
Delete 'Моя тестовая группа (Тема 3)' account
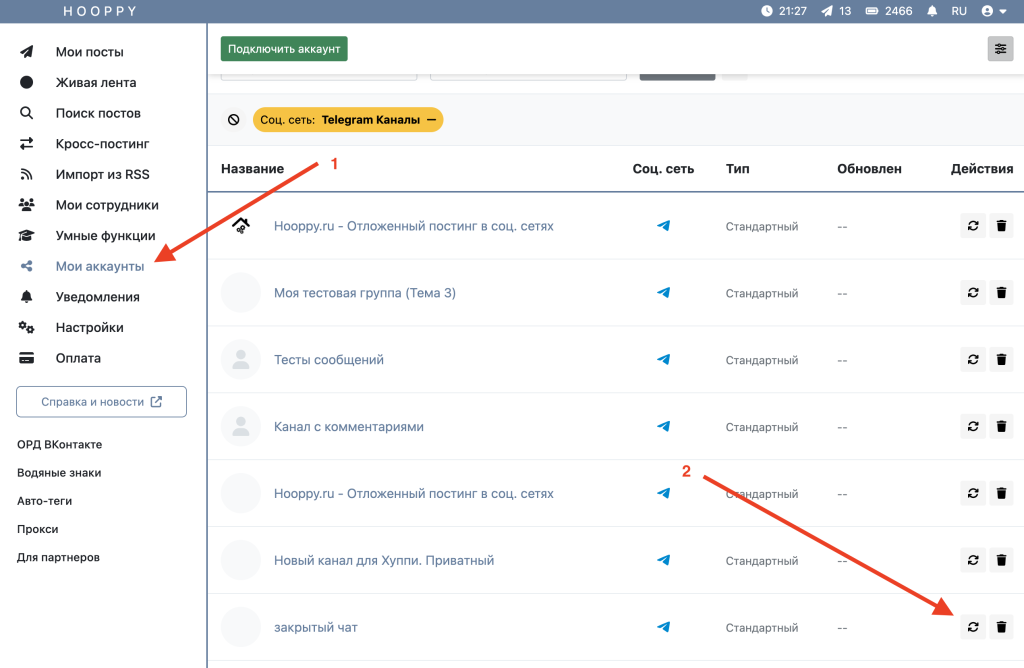tap(1001, 293)
